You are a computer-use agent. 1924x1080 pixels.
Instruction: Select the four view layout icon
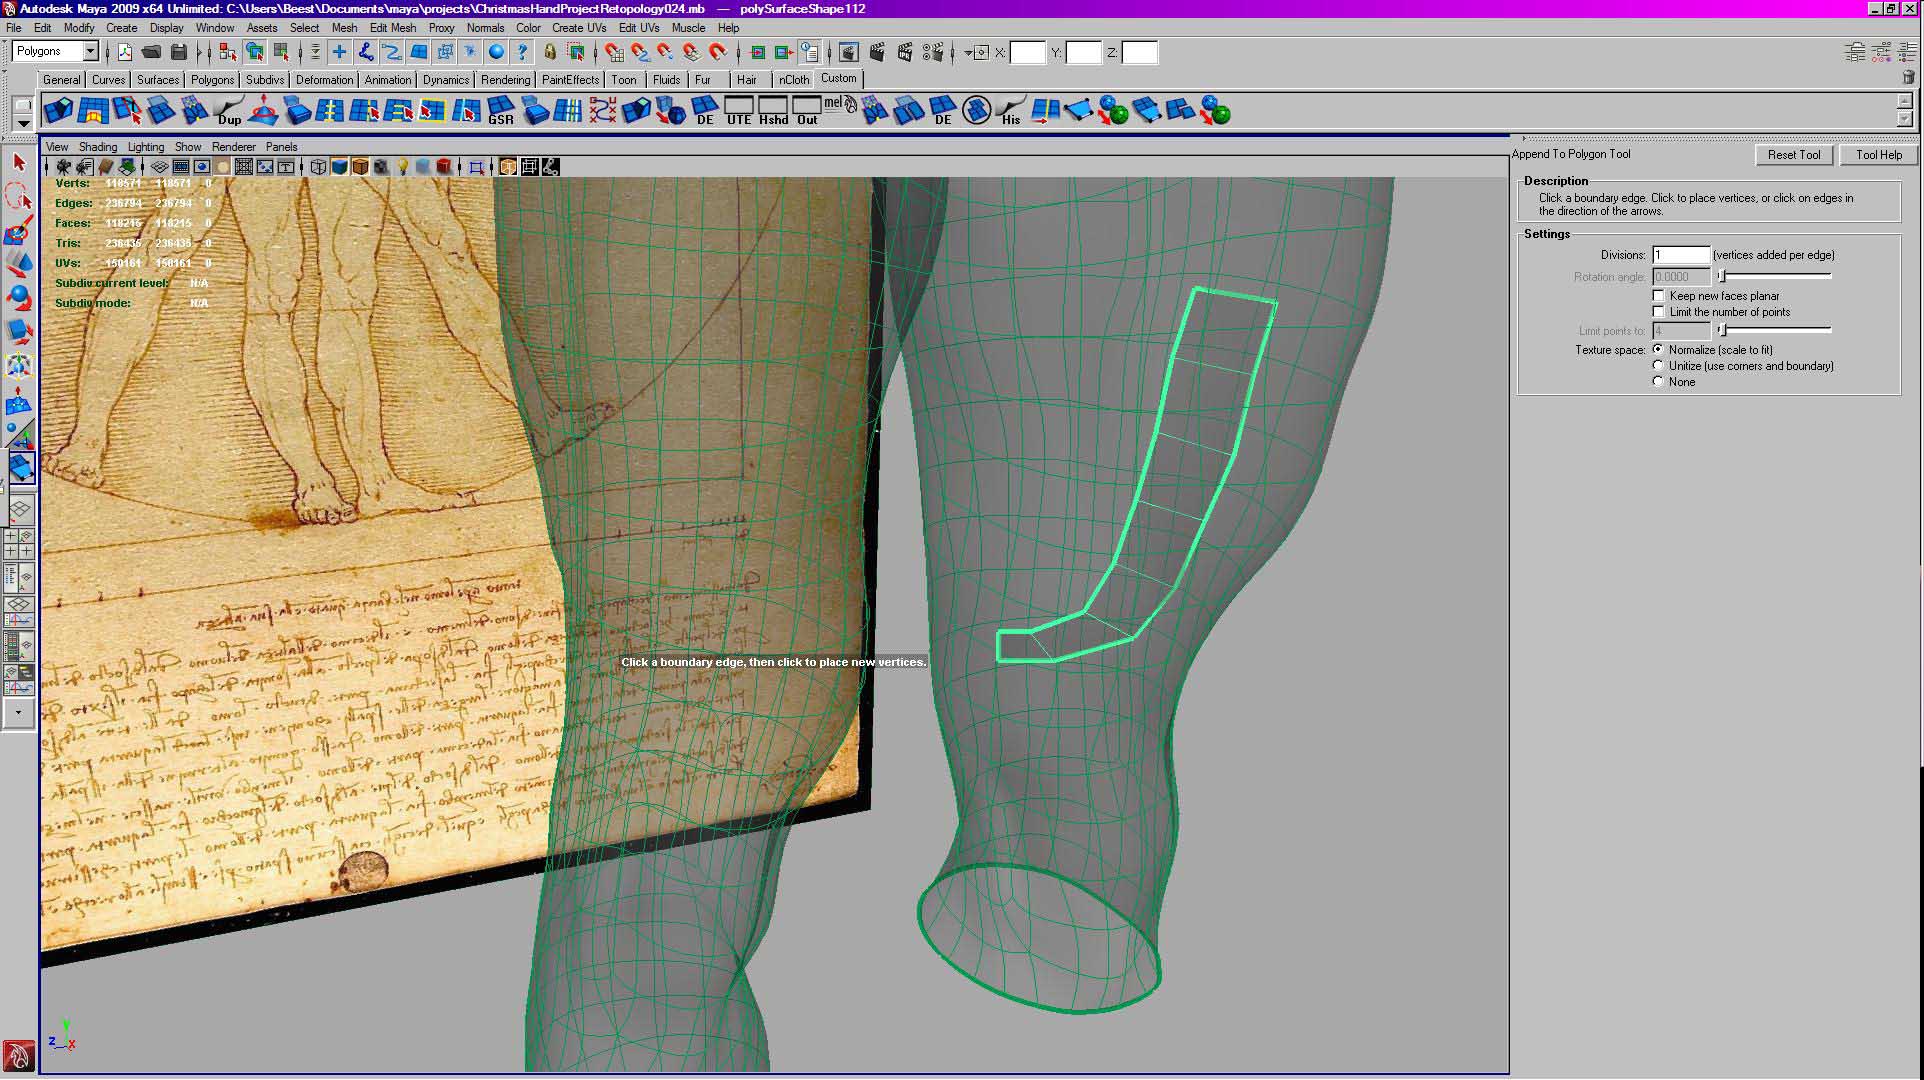(19, 545)
